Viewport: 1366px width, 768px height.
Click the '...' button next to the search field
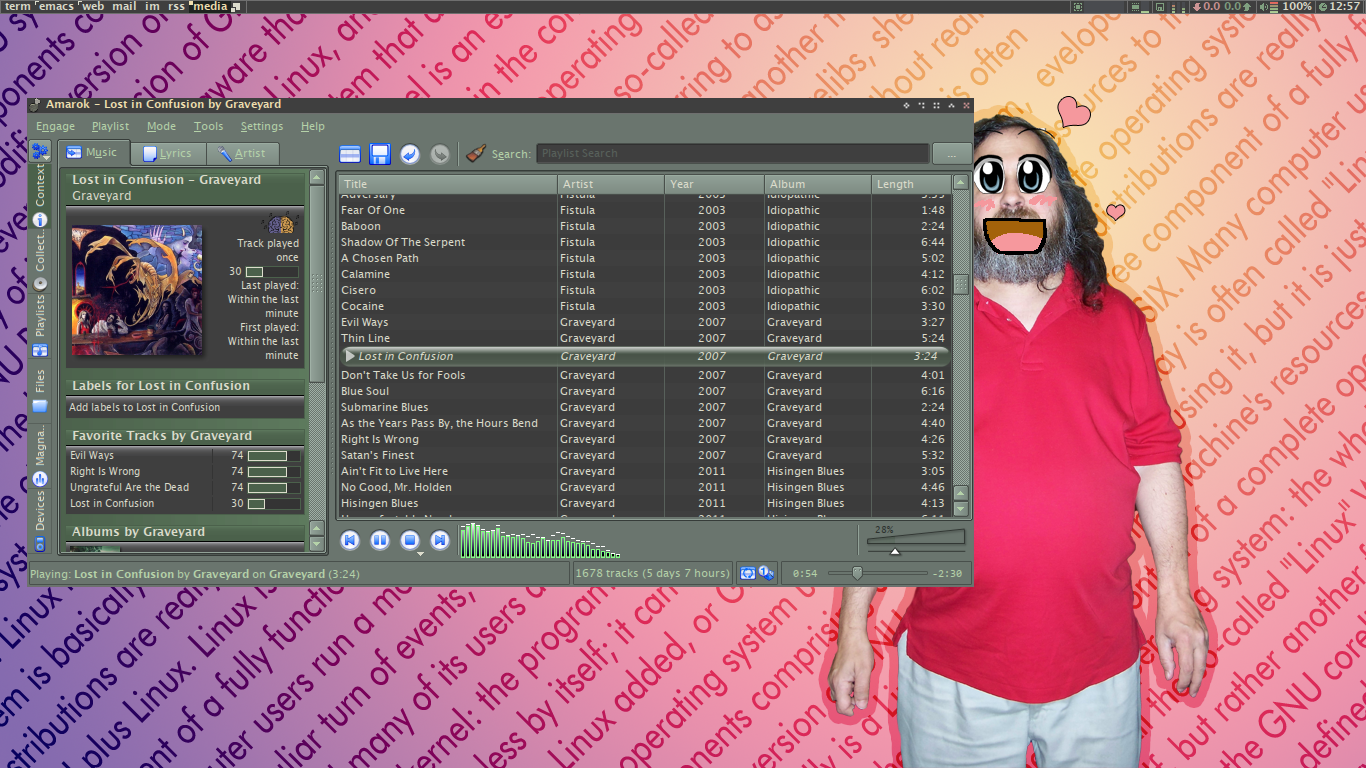[951, 153]
